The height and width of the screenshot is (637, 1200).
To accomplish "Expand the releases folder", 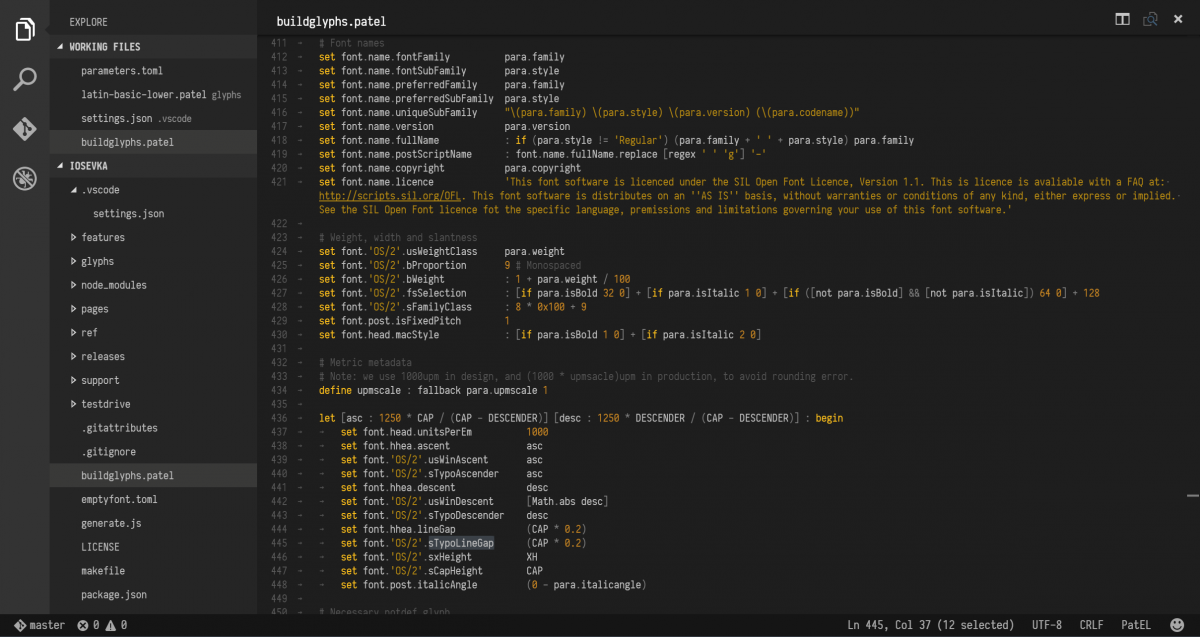I will tap(153, 356).
